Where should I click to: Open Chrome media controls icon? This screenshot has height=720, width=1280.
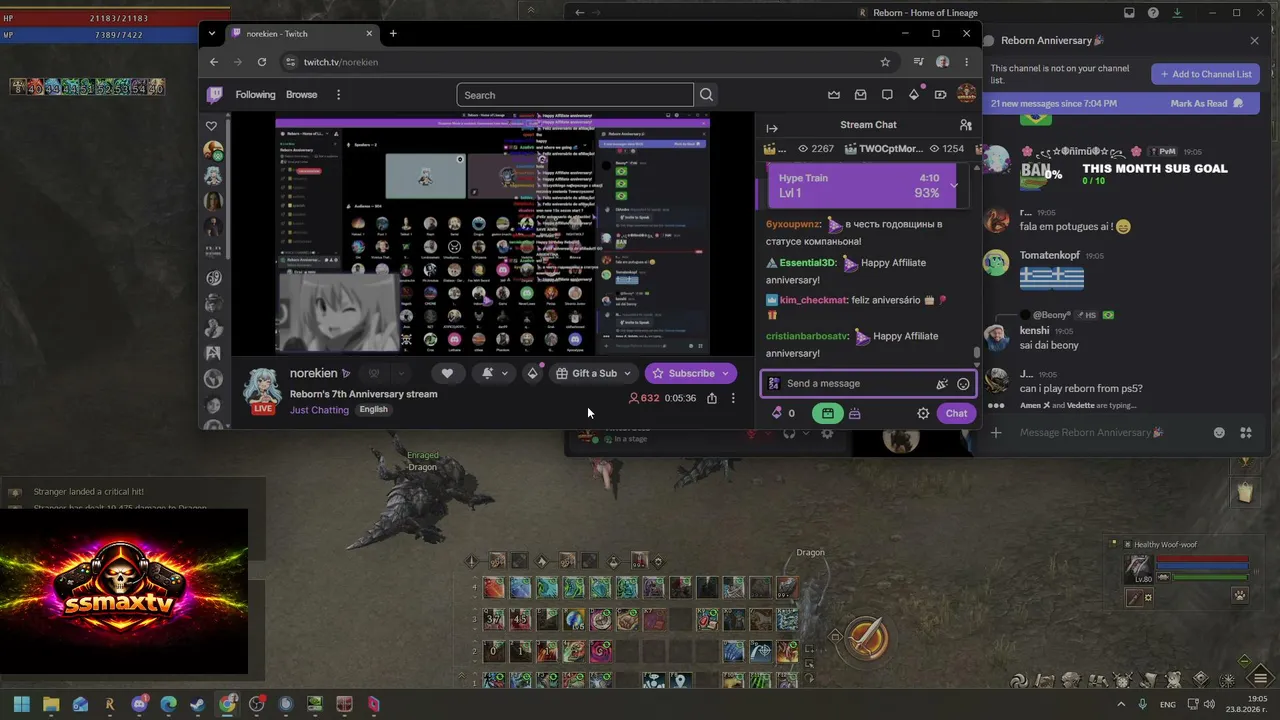(x=918, y=62)
